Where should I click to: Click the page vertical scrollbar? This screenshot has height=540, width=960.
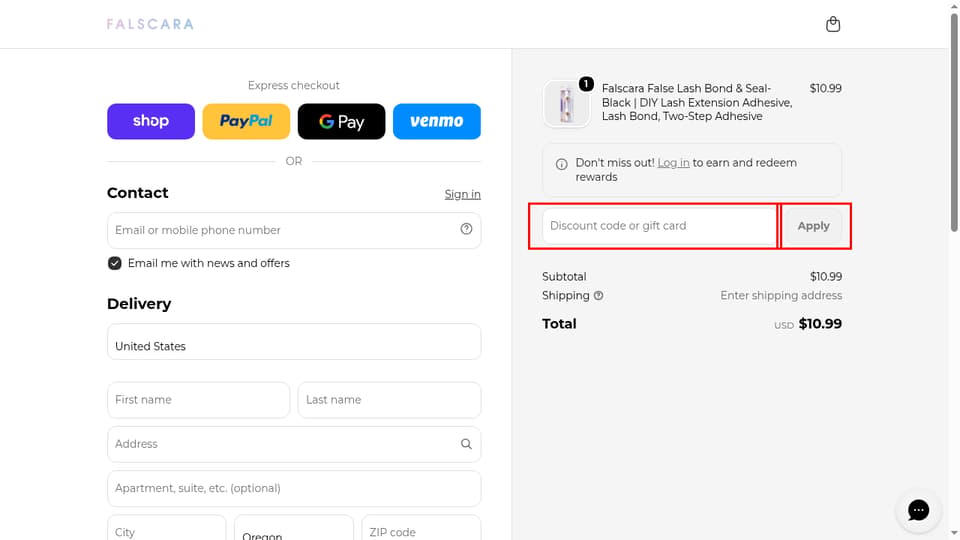pyautogui.click(x=954, y=122)
